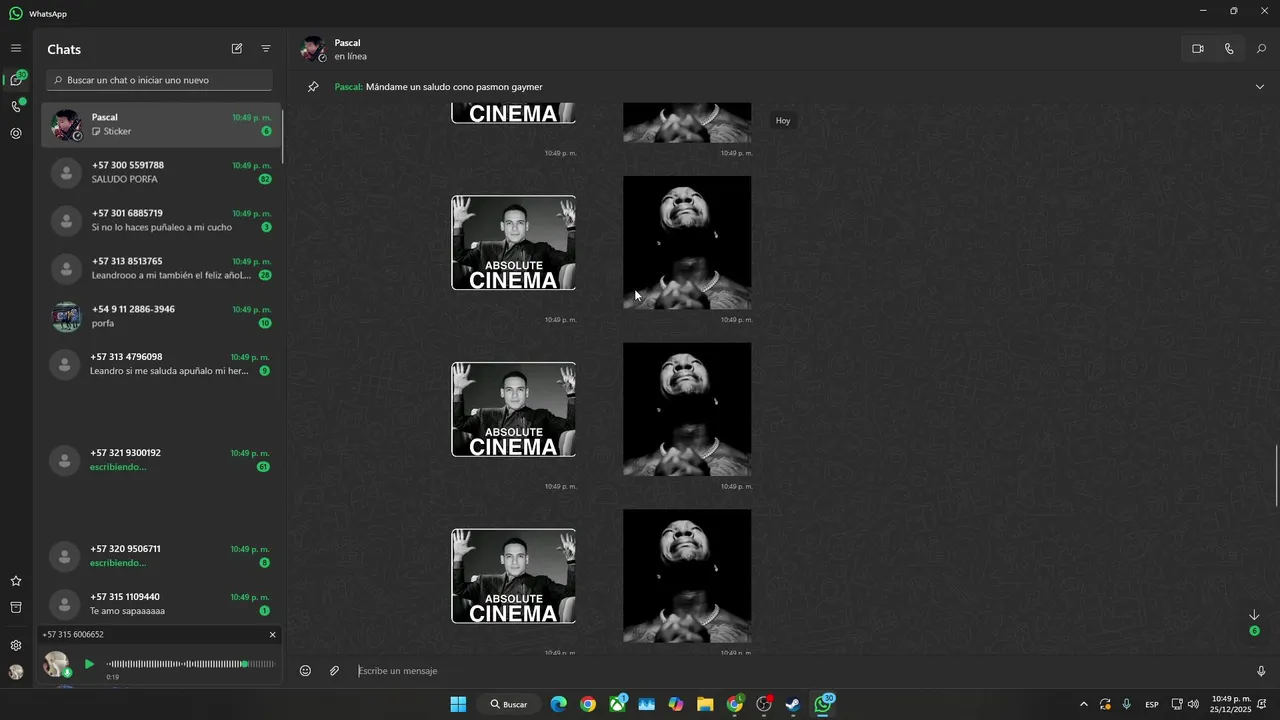The width and height of the screenshot is (1280, 720).
Task: Play the voice message audio
Action: pos(89,664)
